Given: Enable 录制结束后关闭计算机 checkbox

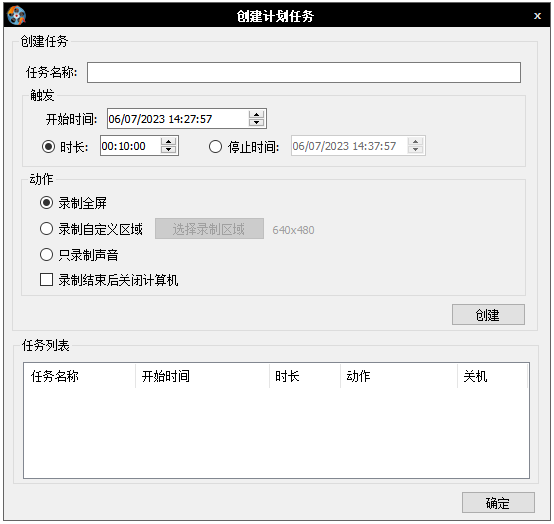Looking at the screenshot, I should click(x=46, y=280).
